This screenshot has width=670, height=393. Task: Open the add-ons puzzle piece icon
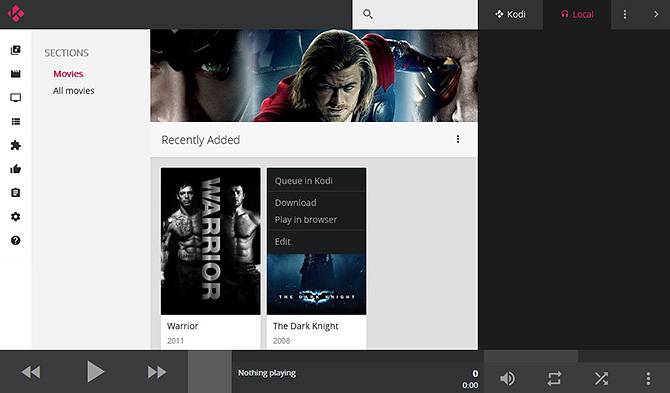[x=15, y=145]
